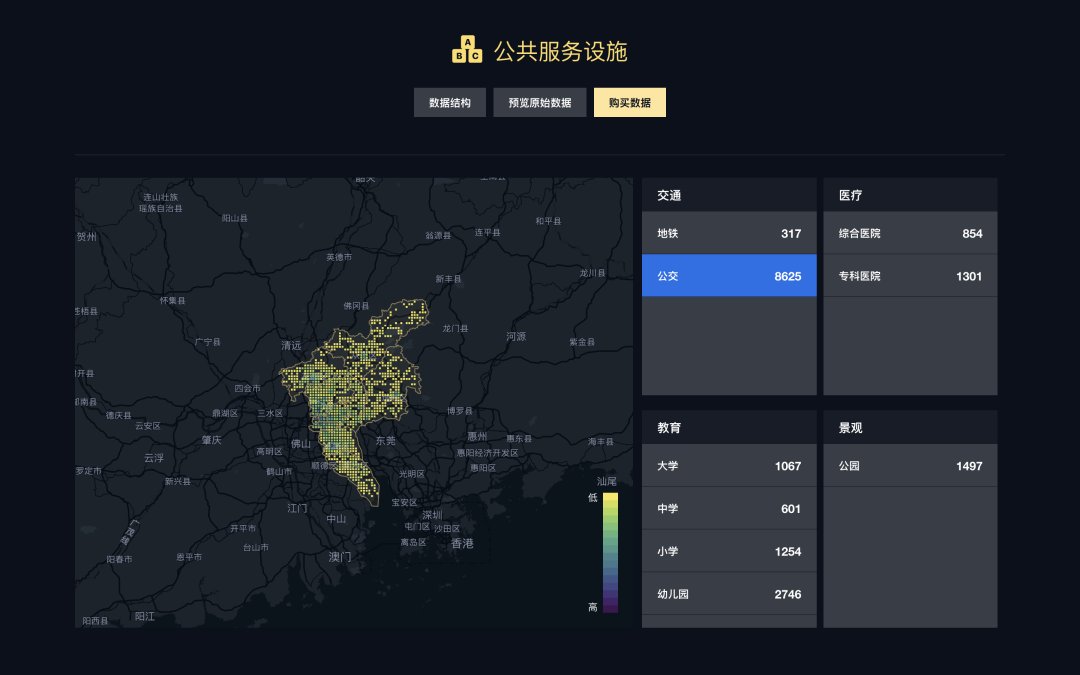Viewport: 1080px width, 675px height.
Task: Click the 怀集县 label on the map
Action: point(172,300)
